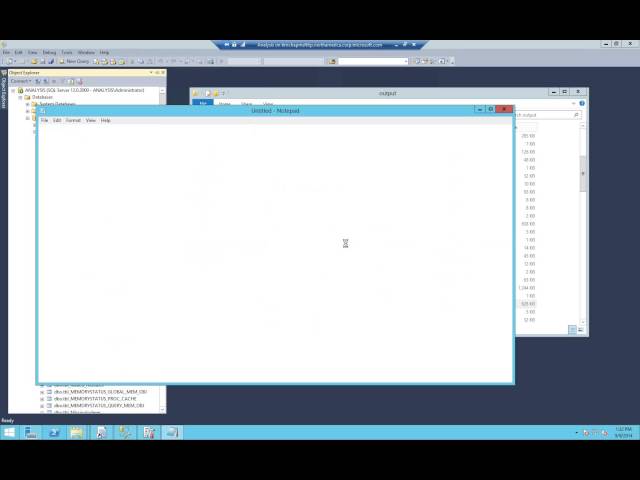The image size is (640, 480).
Task: Open Object Explorer window position dropdown arrow
Action: (x=151, y=73)
